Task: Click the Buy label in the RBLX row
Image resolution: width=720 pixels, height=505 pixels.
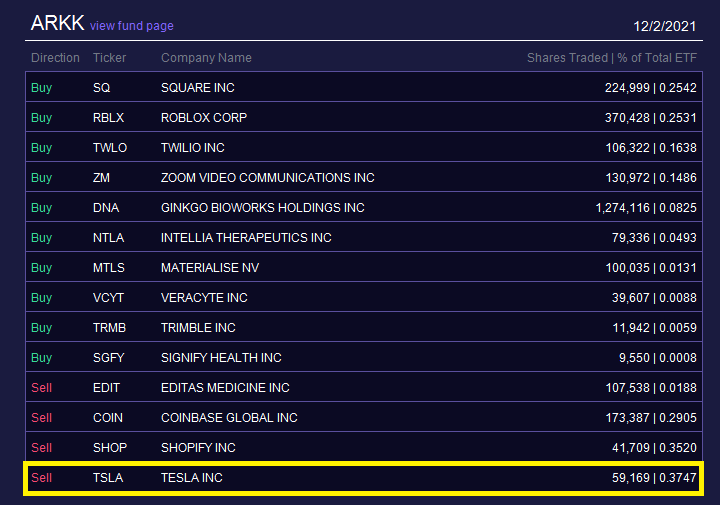Action: tap(41, 118)
